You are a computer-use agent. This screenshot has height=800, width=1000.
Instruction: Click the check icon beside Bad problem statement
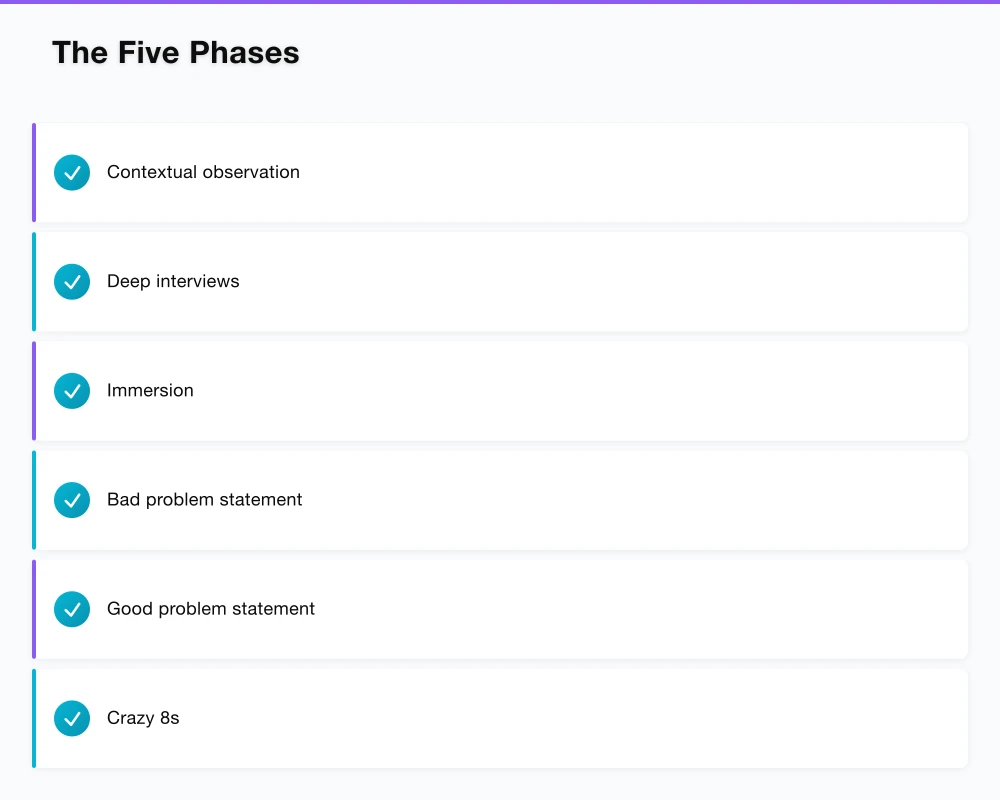[x=72, y=500]
